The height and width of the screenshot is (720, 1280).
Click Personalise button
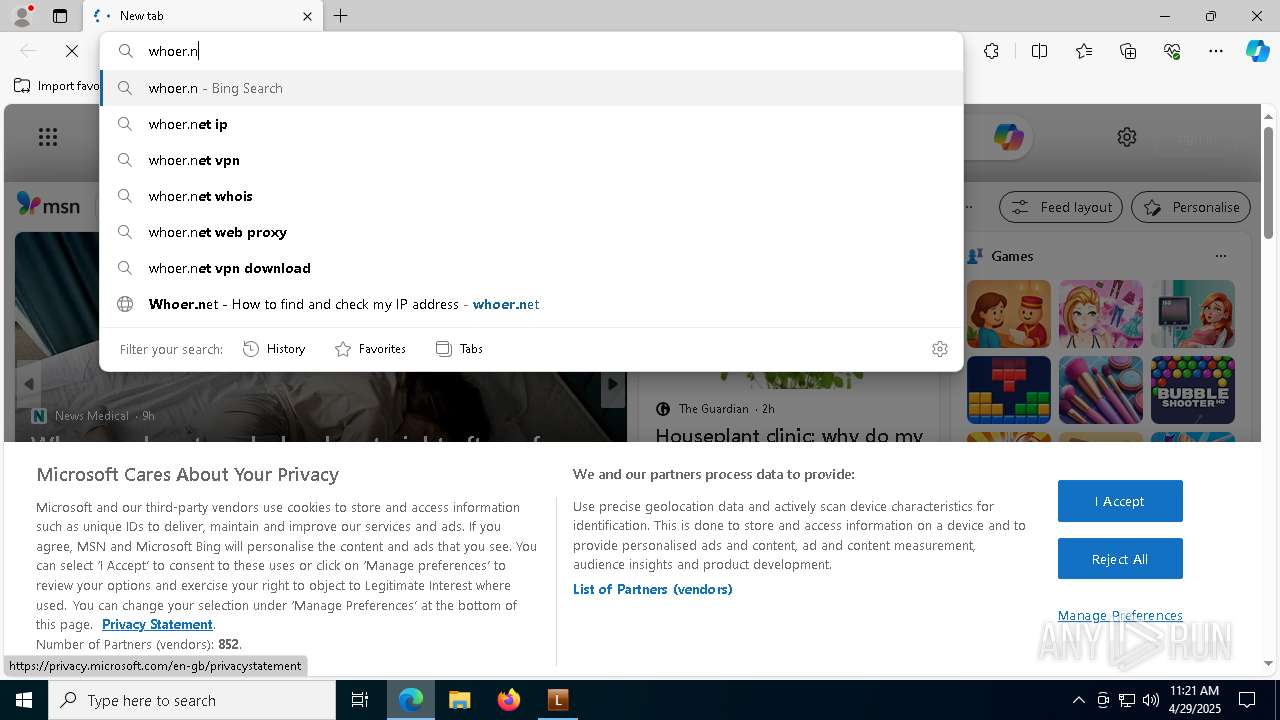click(1191, 207)
